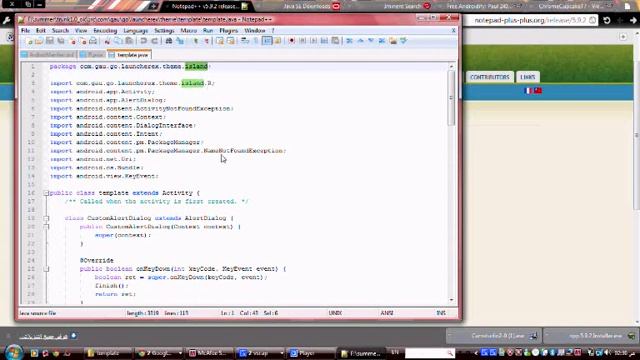Click the UNIX line-ending status entry
640x360 pixels.
(x=335, y=313)
